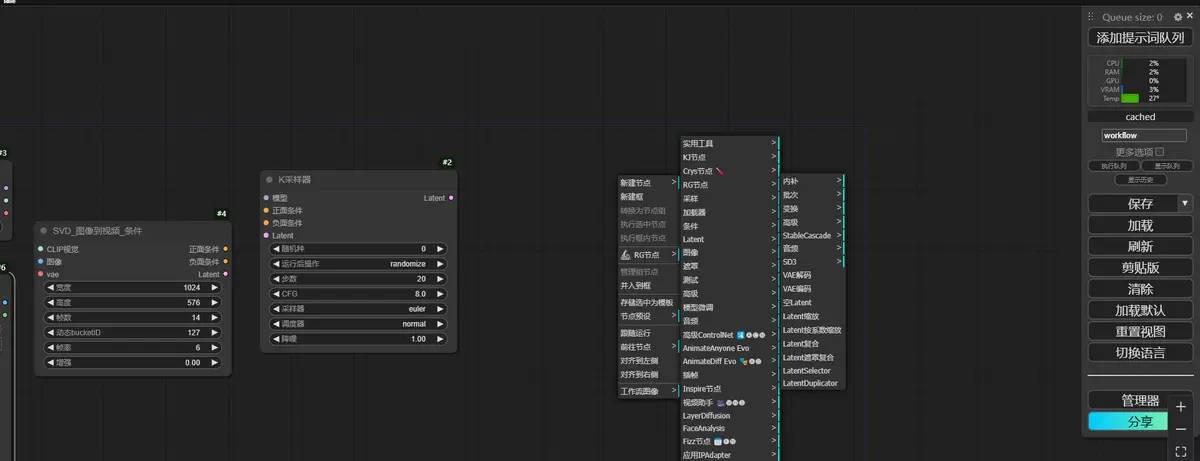Select 空Latent from the submenu

797,302
